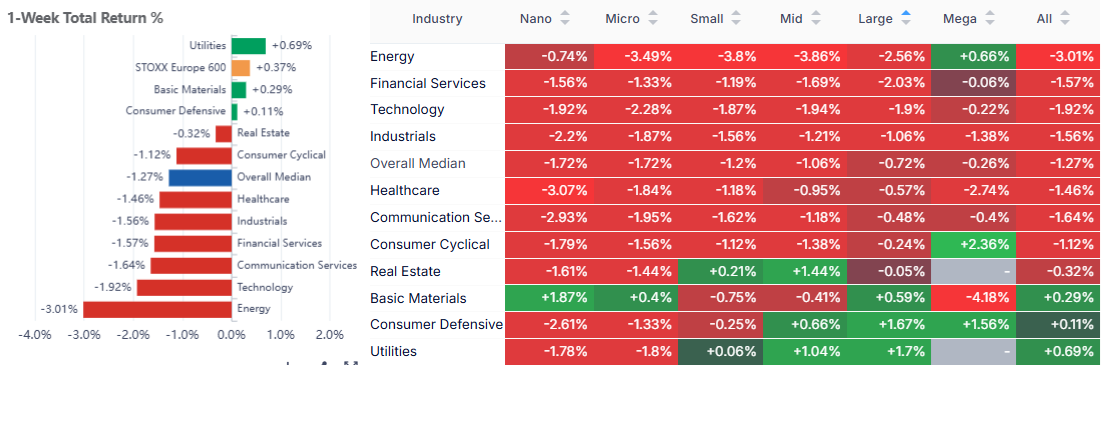Select the blue Overall Median bar

pyautogui.click(x=200, y=178)
